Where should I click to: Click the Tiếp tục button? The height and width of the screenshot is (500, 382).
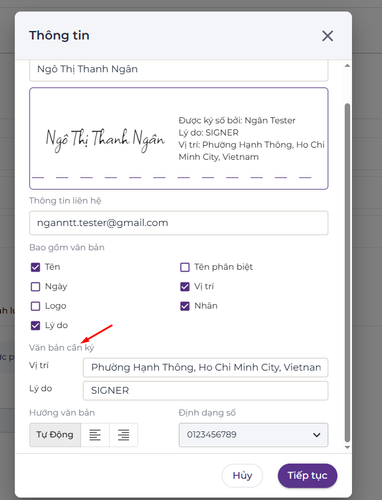tap(307, 475)
